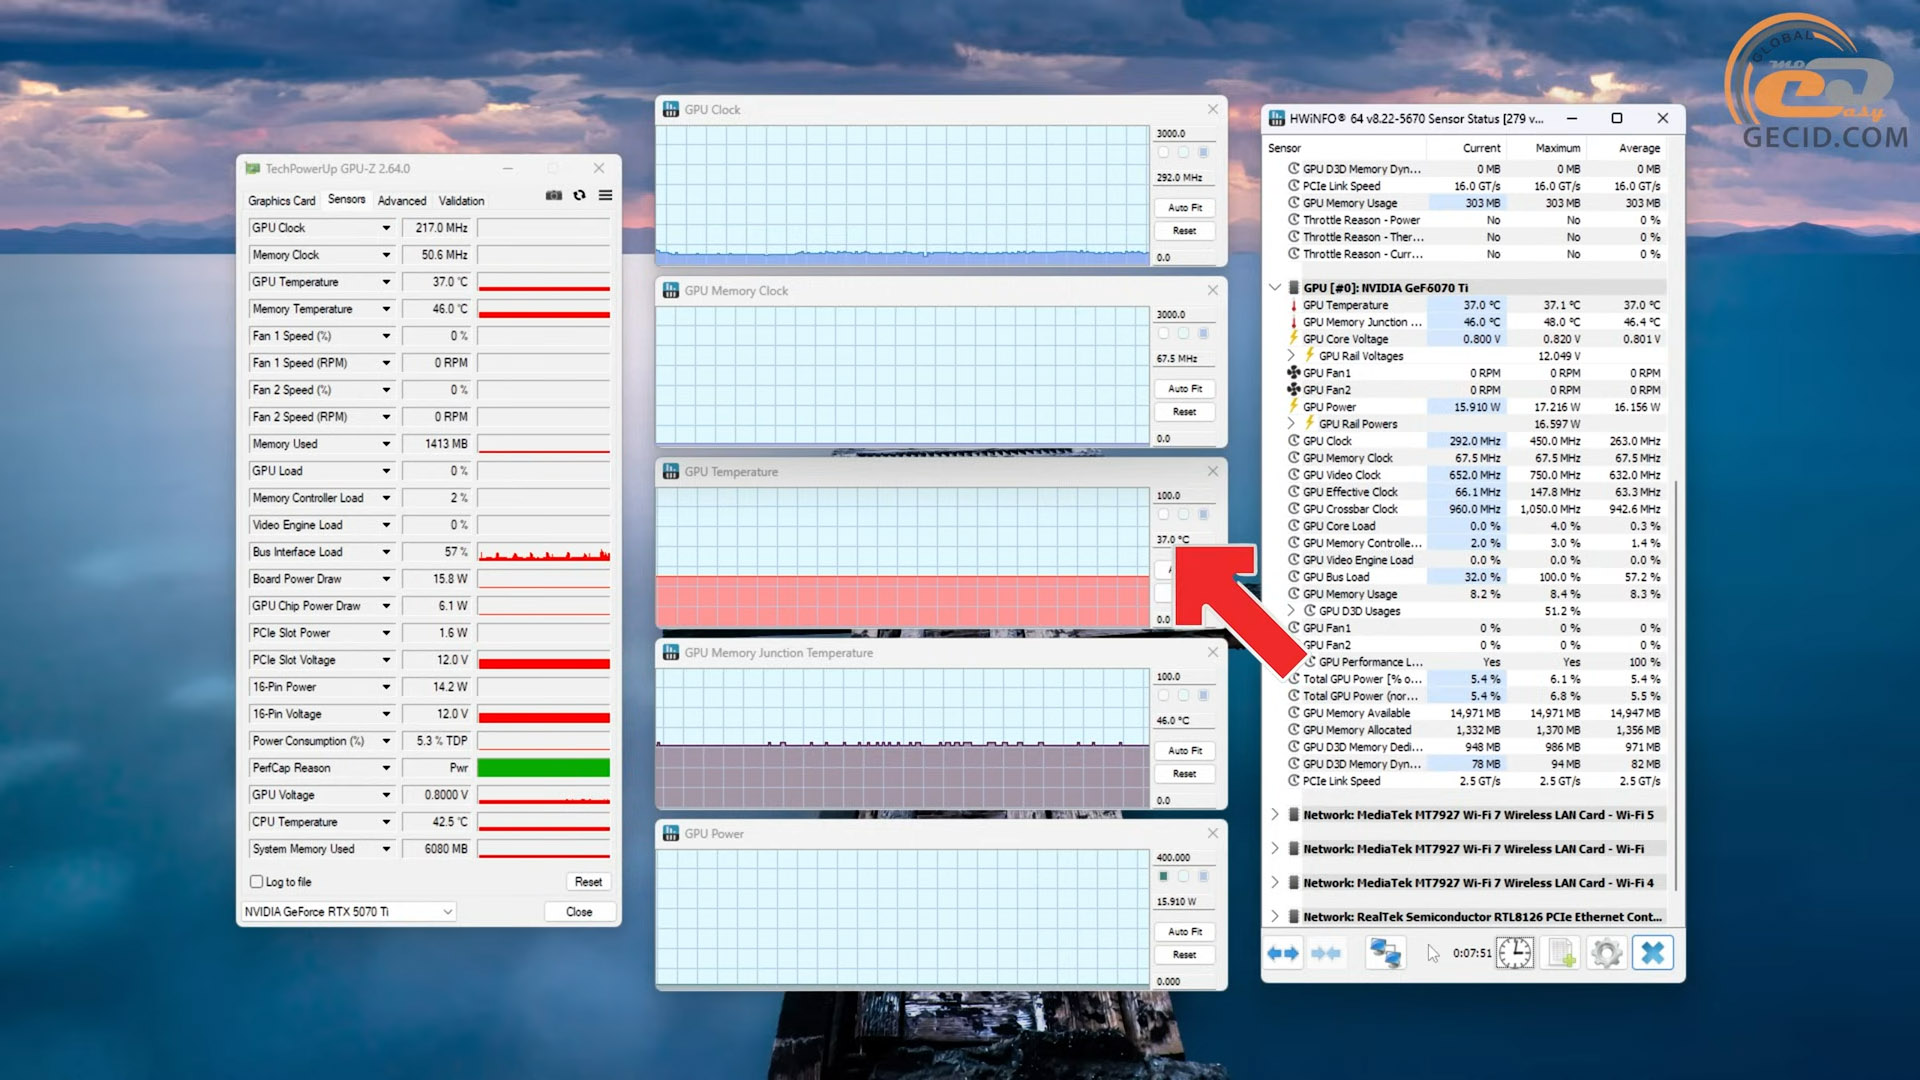
Task: Open the NVIDIA GeForce RTX 5070 Ti selector
Action: [349, 912]
